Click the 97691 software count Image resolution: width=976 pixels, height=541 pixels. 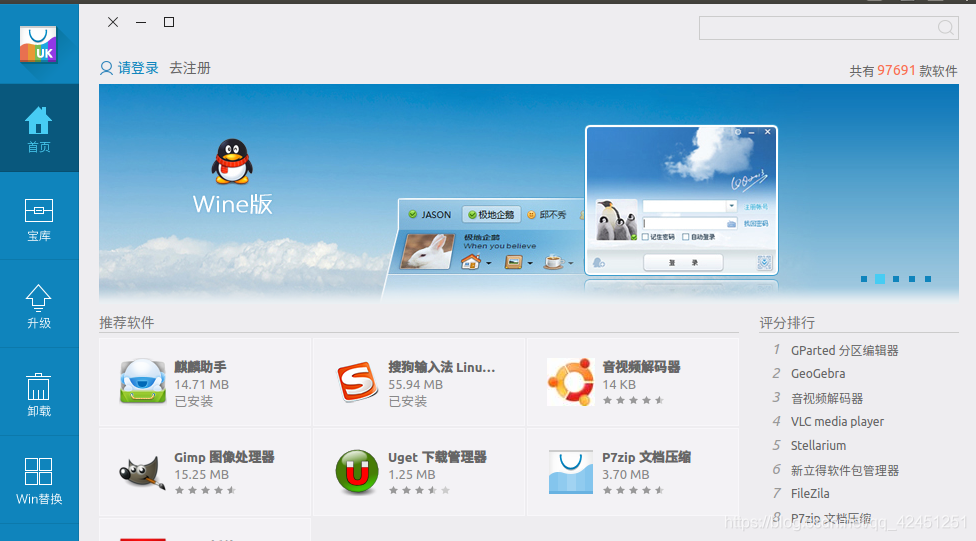(x=896, y=70)
